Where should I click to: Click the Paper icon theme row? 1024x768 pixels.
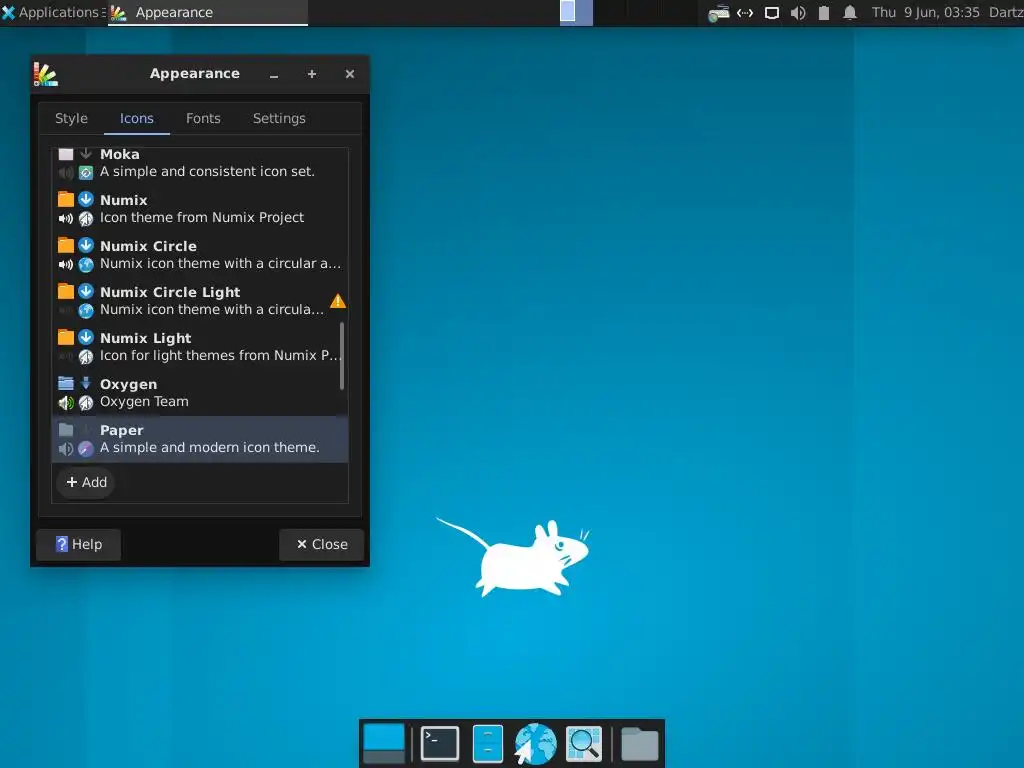[200, 439]
